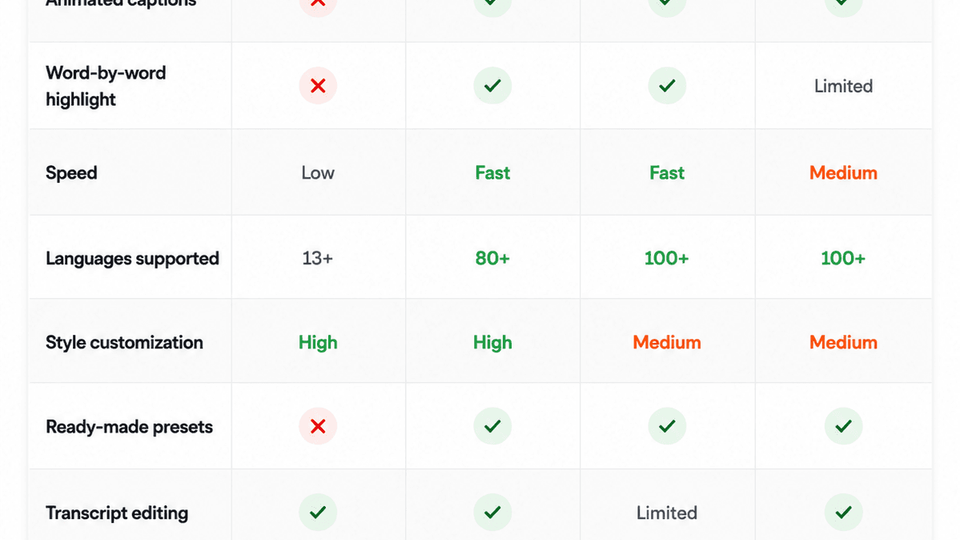This screenshot has height=540, width=960.
Task: Click the orange Medium value in Speed row
Action: (843, 173)
